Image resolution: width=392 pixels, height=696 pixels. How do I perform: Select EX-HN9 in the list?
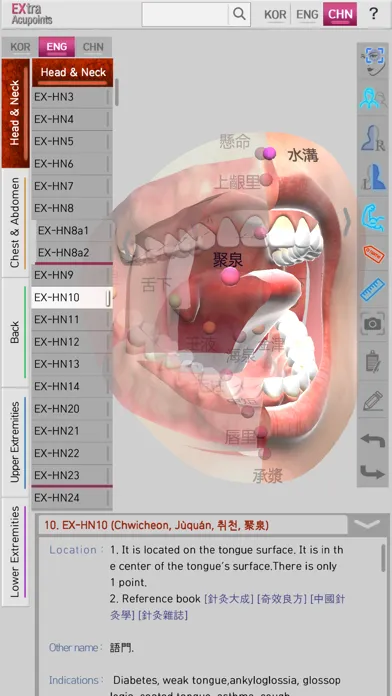71,275
